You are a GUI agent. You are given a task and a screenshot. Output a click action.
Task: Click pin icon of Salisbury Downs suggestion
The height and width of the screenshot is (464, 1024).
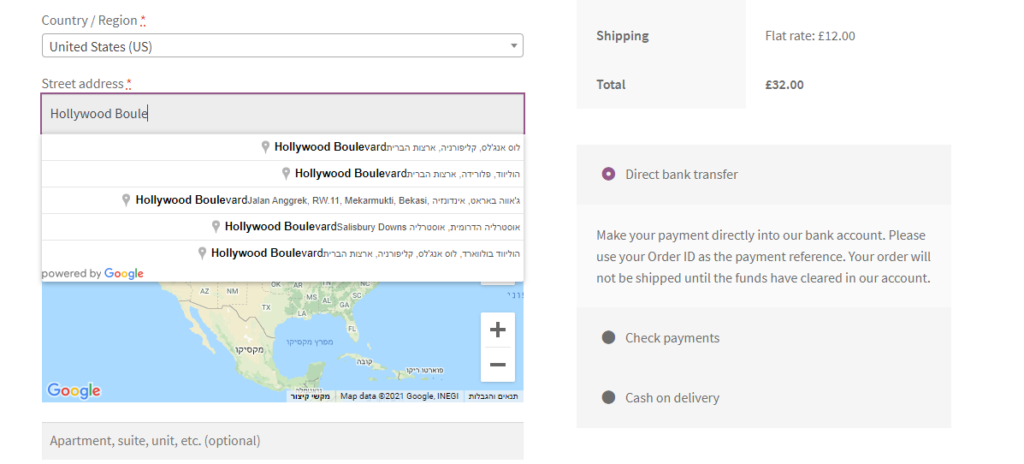216,227
